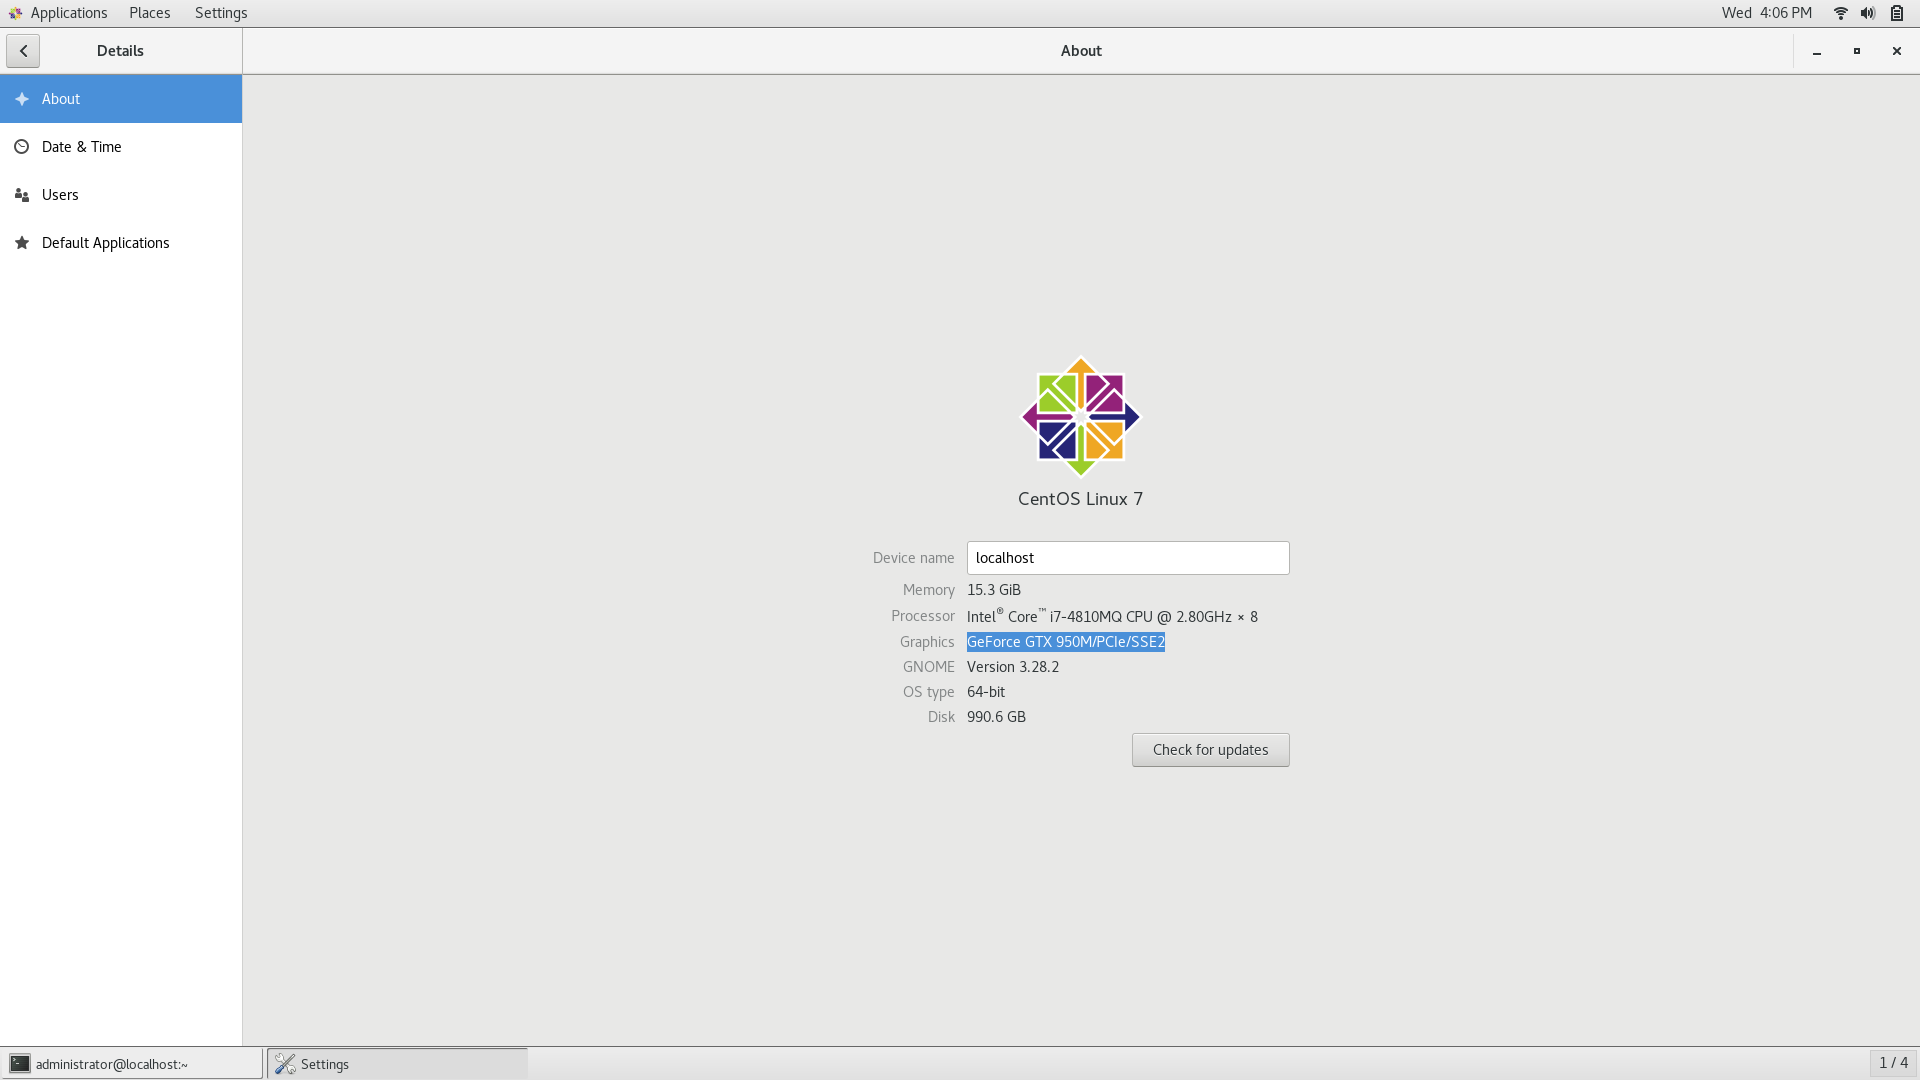Viewport: 1920px width, 1080px height.
Task: Open the Users panel
Action: [121, 195]
